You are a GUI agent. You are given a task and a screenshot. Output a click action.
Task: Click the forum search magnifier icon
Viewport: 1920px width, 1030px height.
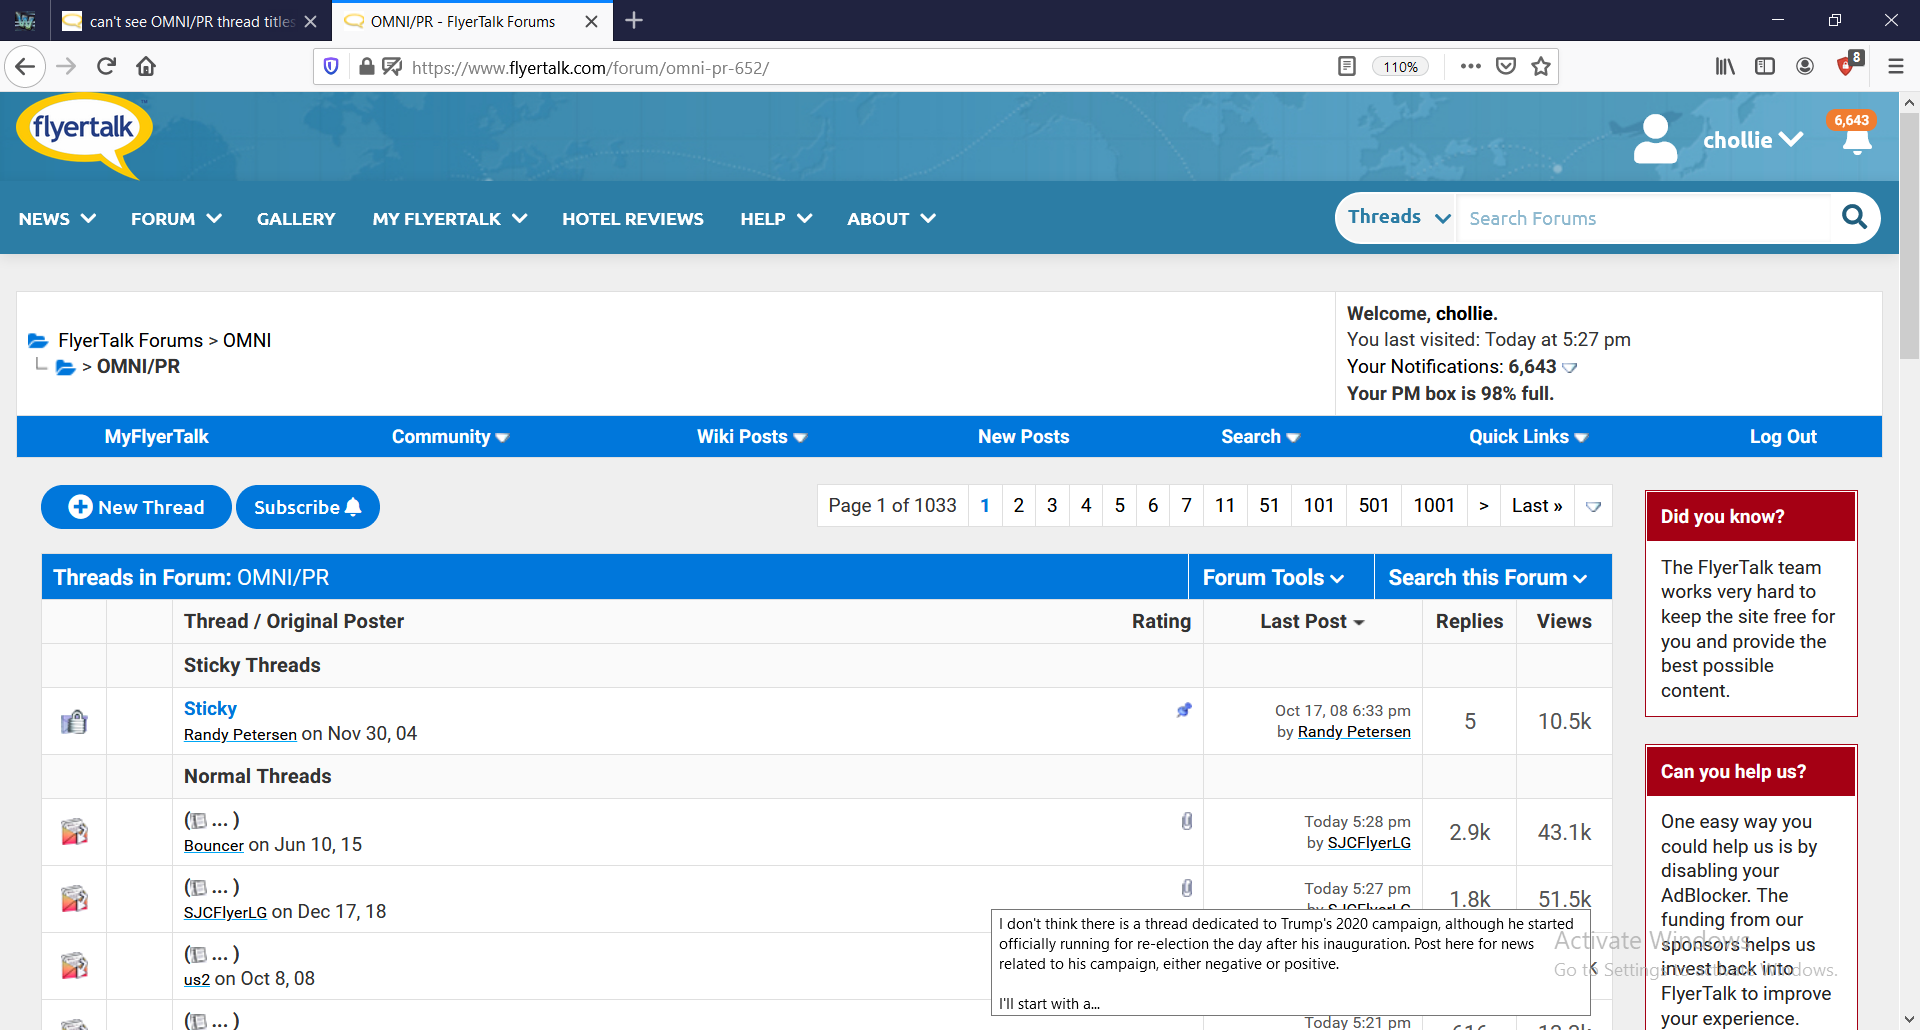[x=1855, y=217]
